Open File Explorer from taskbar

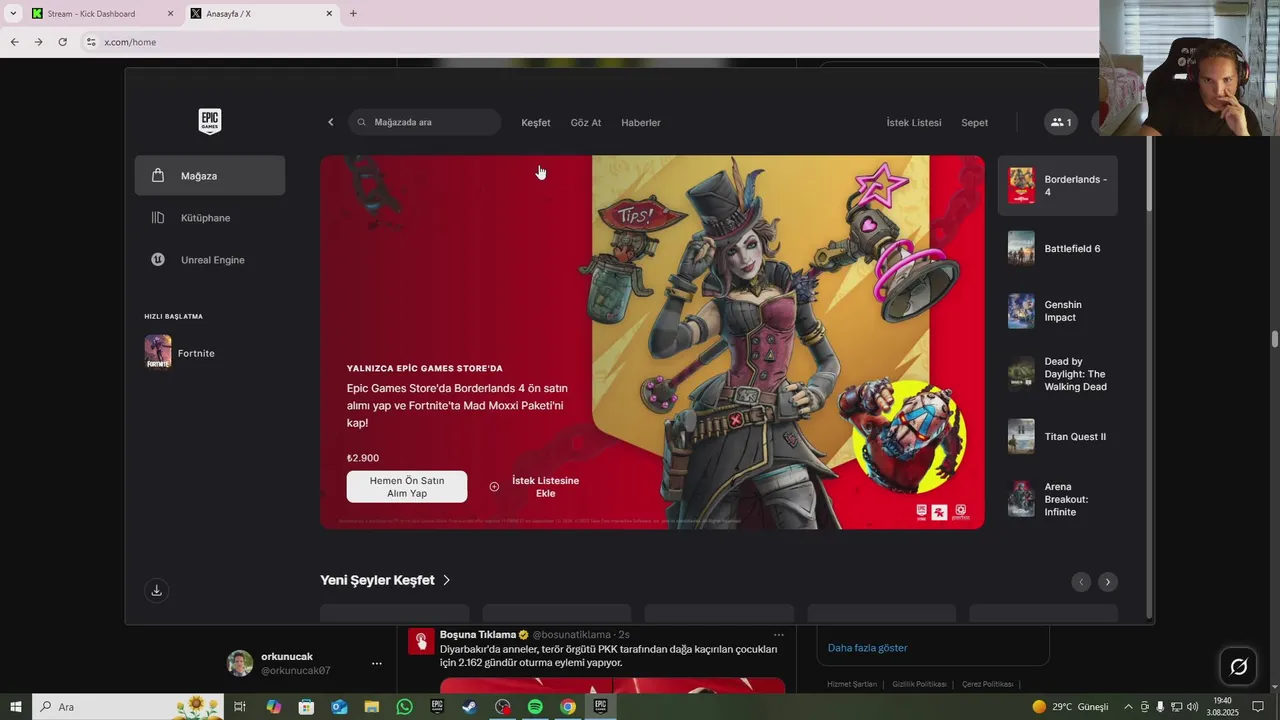pos(371,707)
